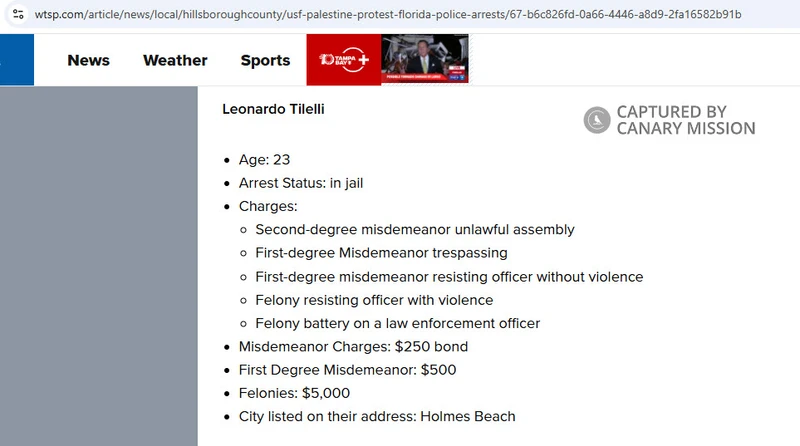The width and height of the screenshot is (800, 446).
Task: Click the 'Age: 23' list item
Action: [x=264, y=160]
